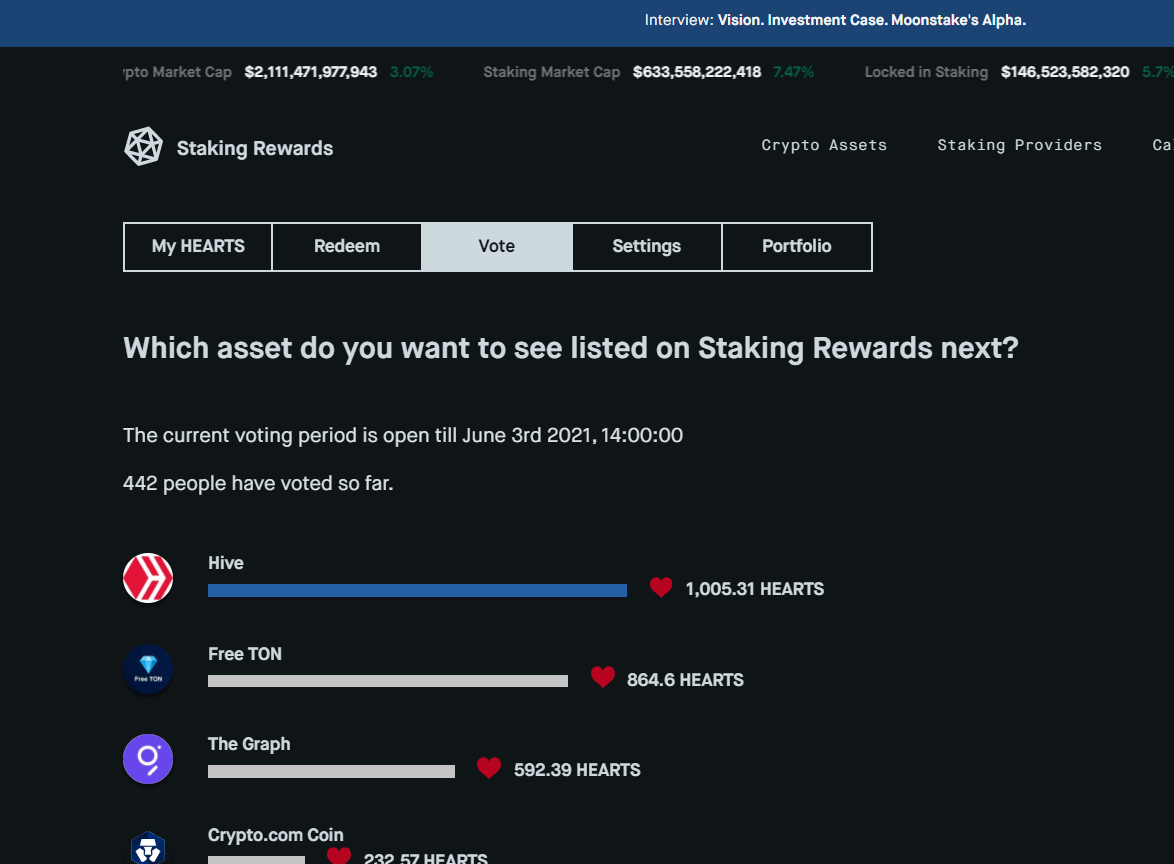Viewport: 1174px width, 864px height.
Task: Click the blue Hive vote progress bar
Action: click(417, 591)
